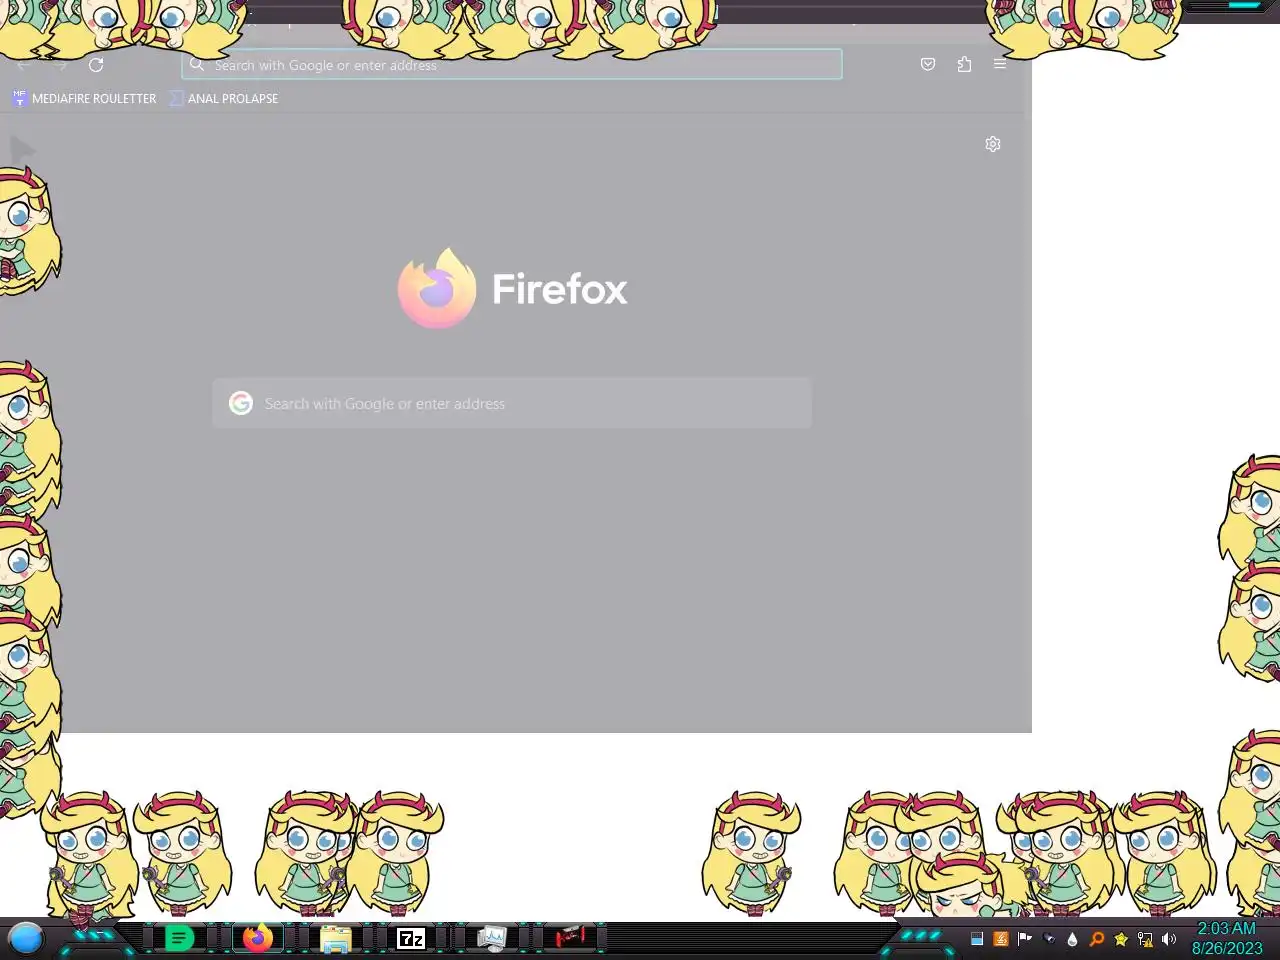Open the Firefox hamburger application menu
The height and width of the screenshot is (960, 1280).
coord(1000,64)
